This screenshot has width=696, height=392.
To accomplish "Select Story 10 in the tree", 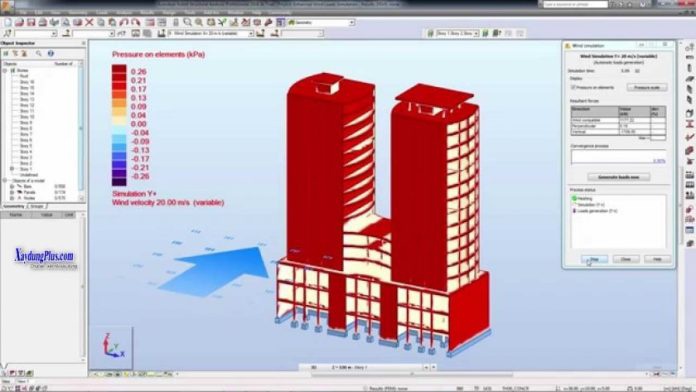I will click(27, 117).
